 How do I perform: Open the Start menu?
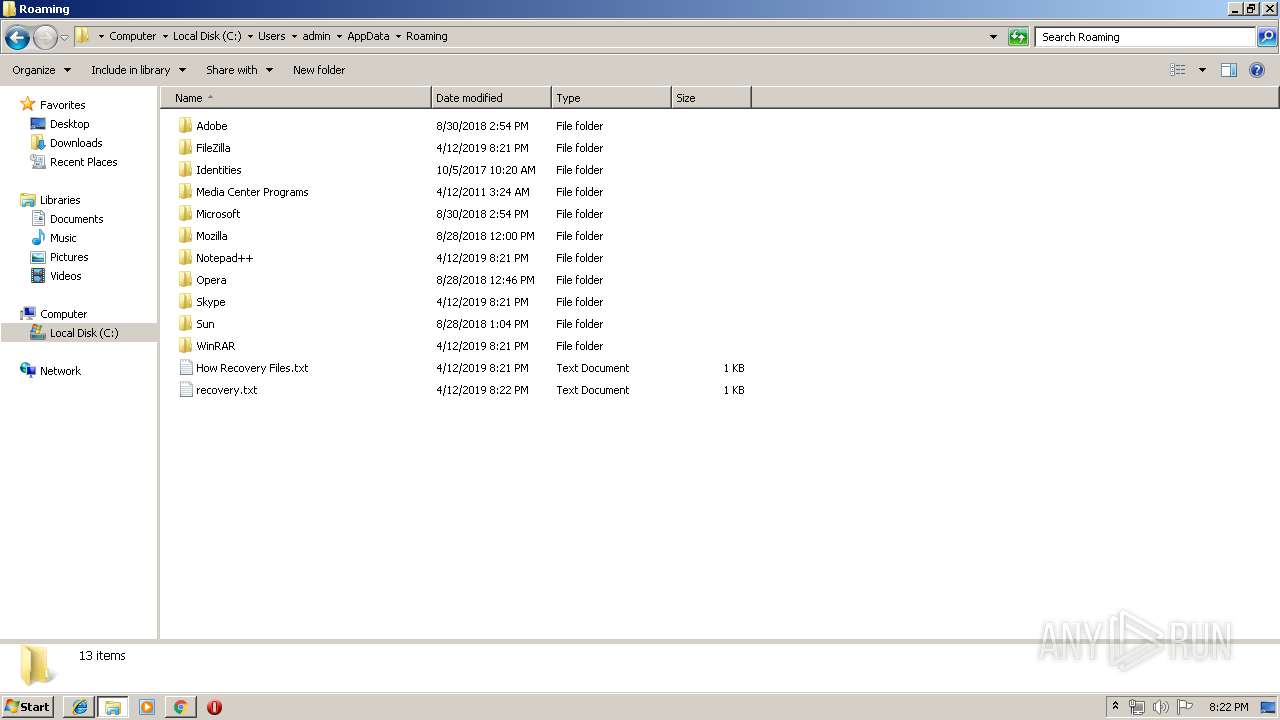pyautogui.click(x=28, y=707)
